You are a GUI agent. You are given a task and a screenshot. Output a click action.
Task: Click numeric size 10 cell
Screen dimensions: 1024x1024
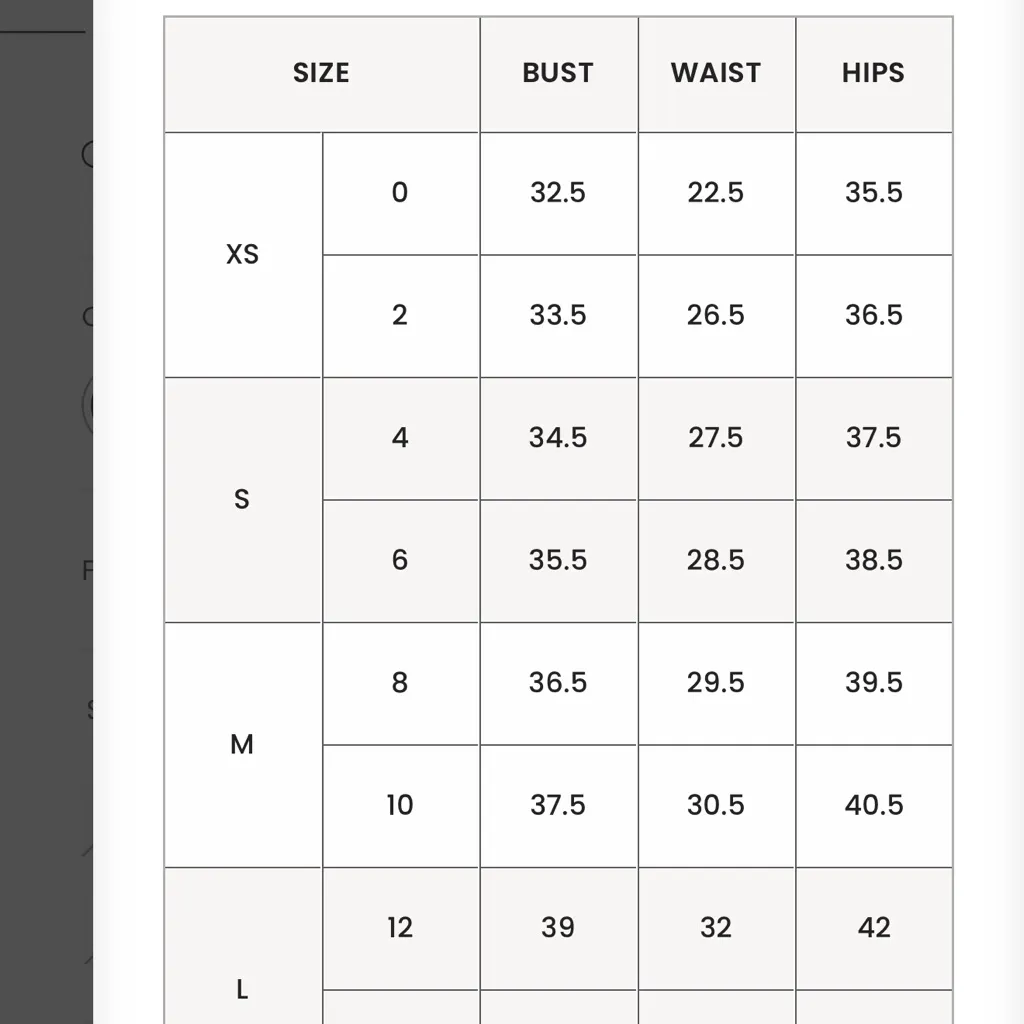[400, 805]
